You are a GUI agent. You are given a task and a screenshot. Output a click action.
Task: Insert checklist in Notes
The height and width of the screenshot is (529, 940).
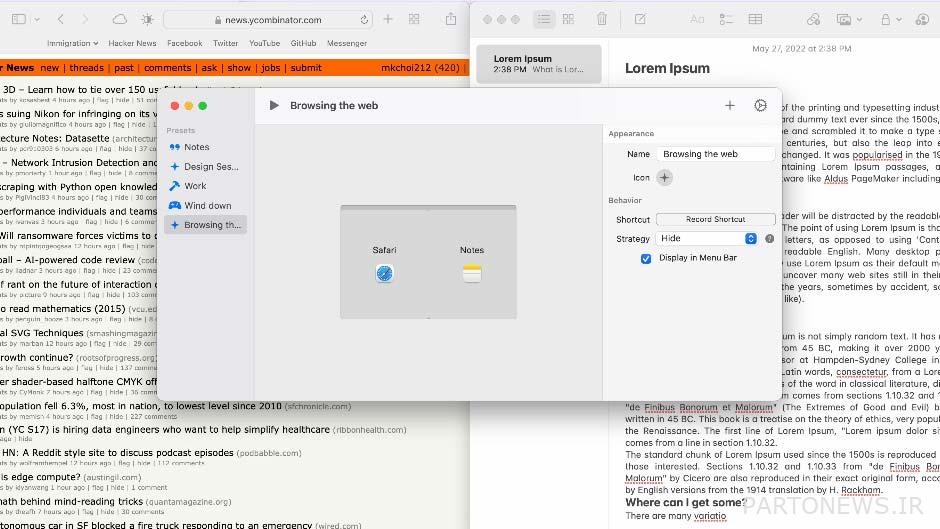726,19
